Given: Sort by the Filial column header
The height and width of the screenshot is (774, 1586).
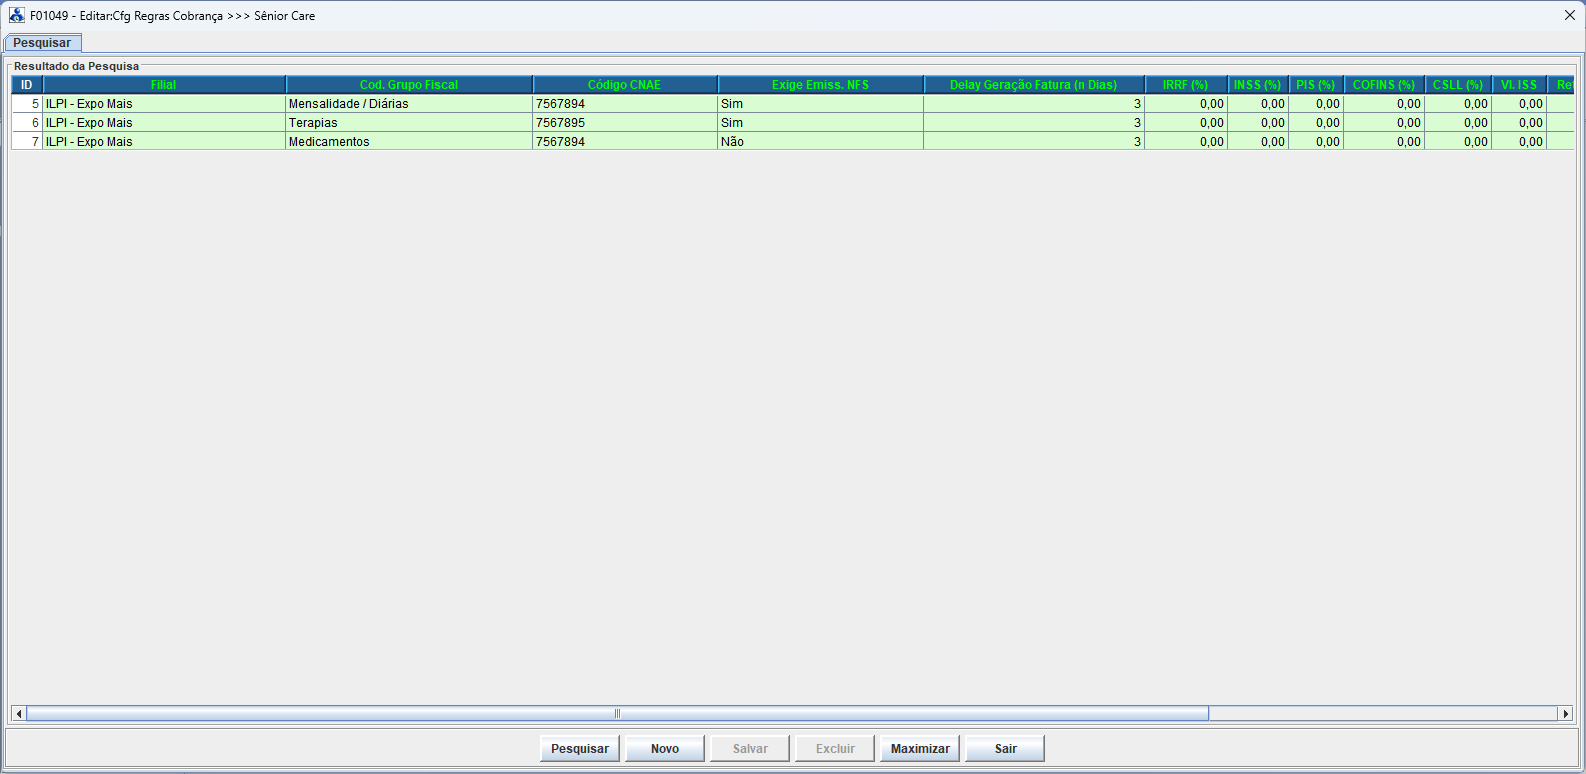Looking at the screenshot, I should point(164,85).
